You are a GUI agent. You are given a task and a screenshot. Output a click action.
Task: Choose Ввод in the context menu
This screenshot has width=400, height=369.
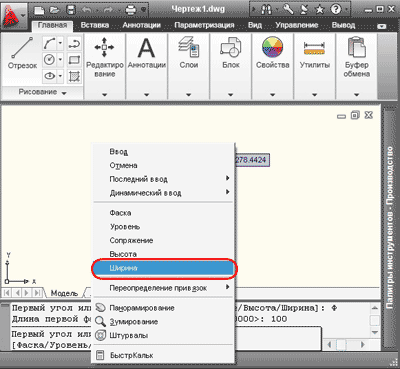tap(163, 152)
